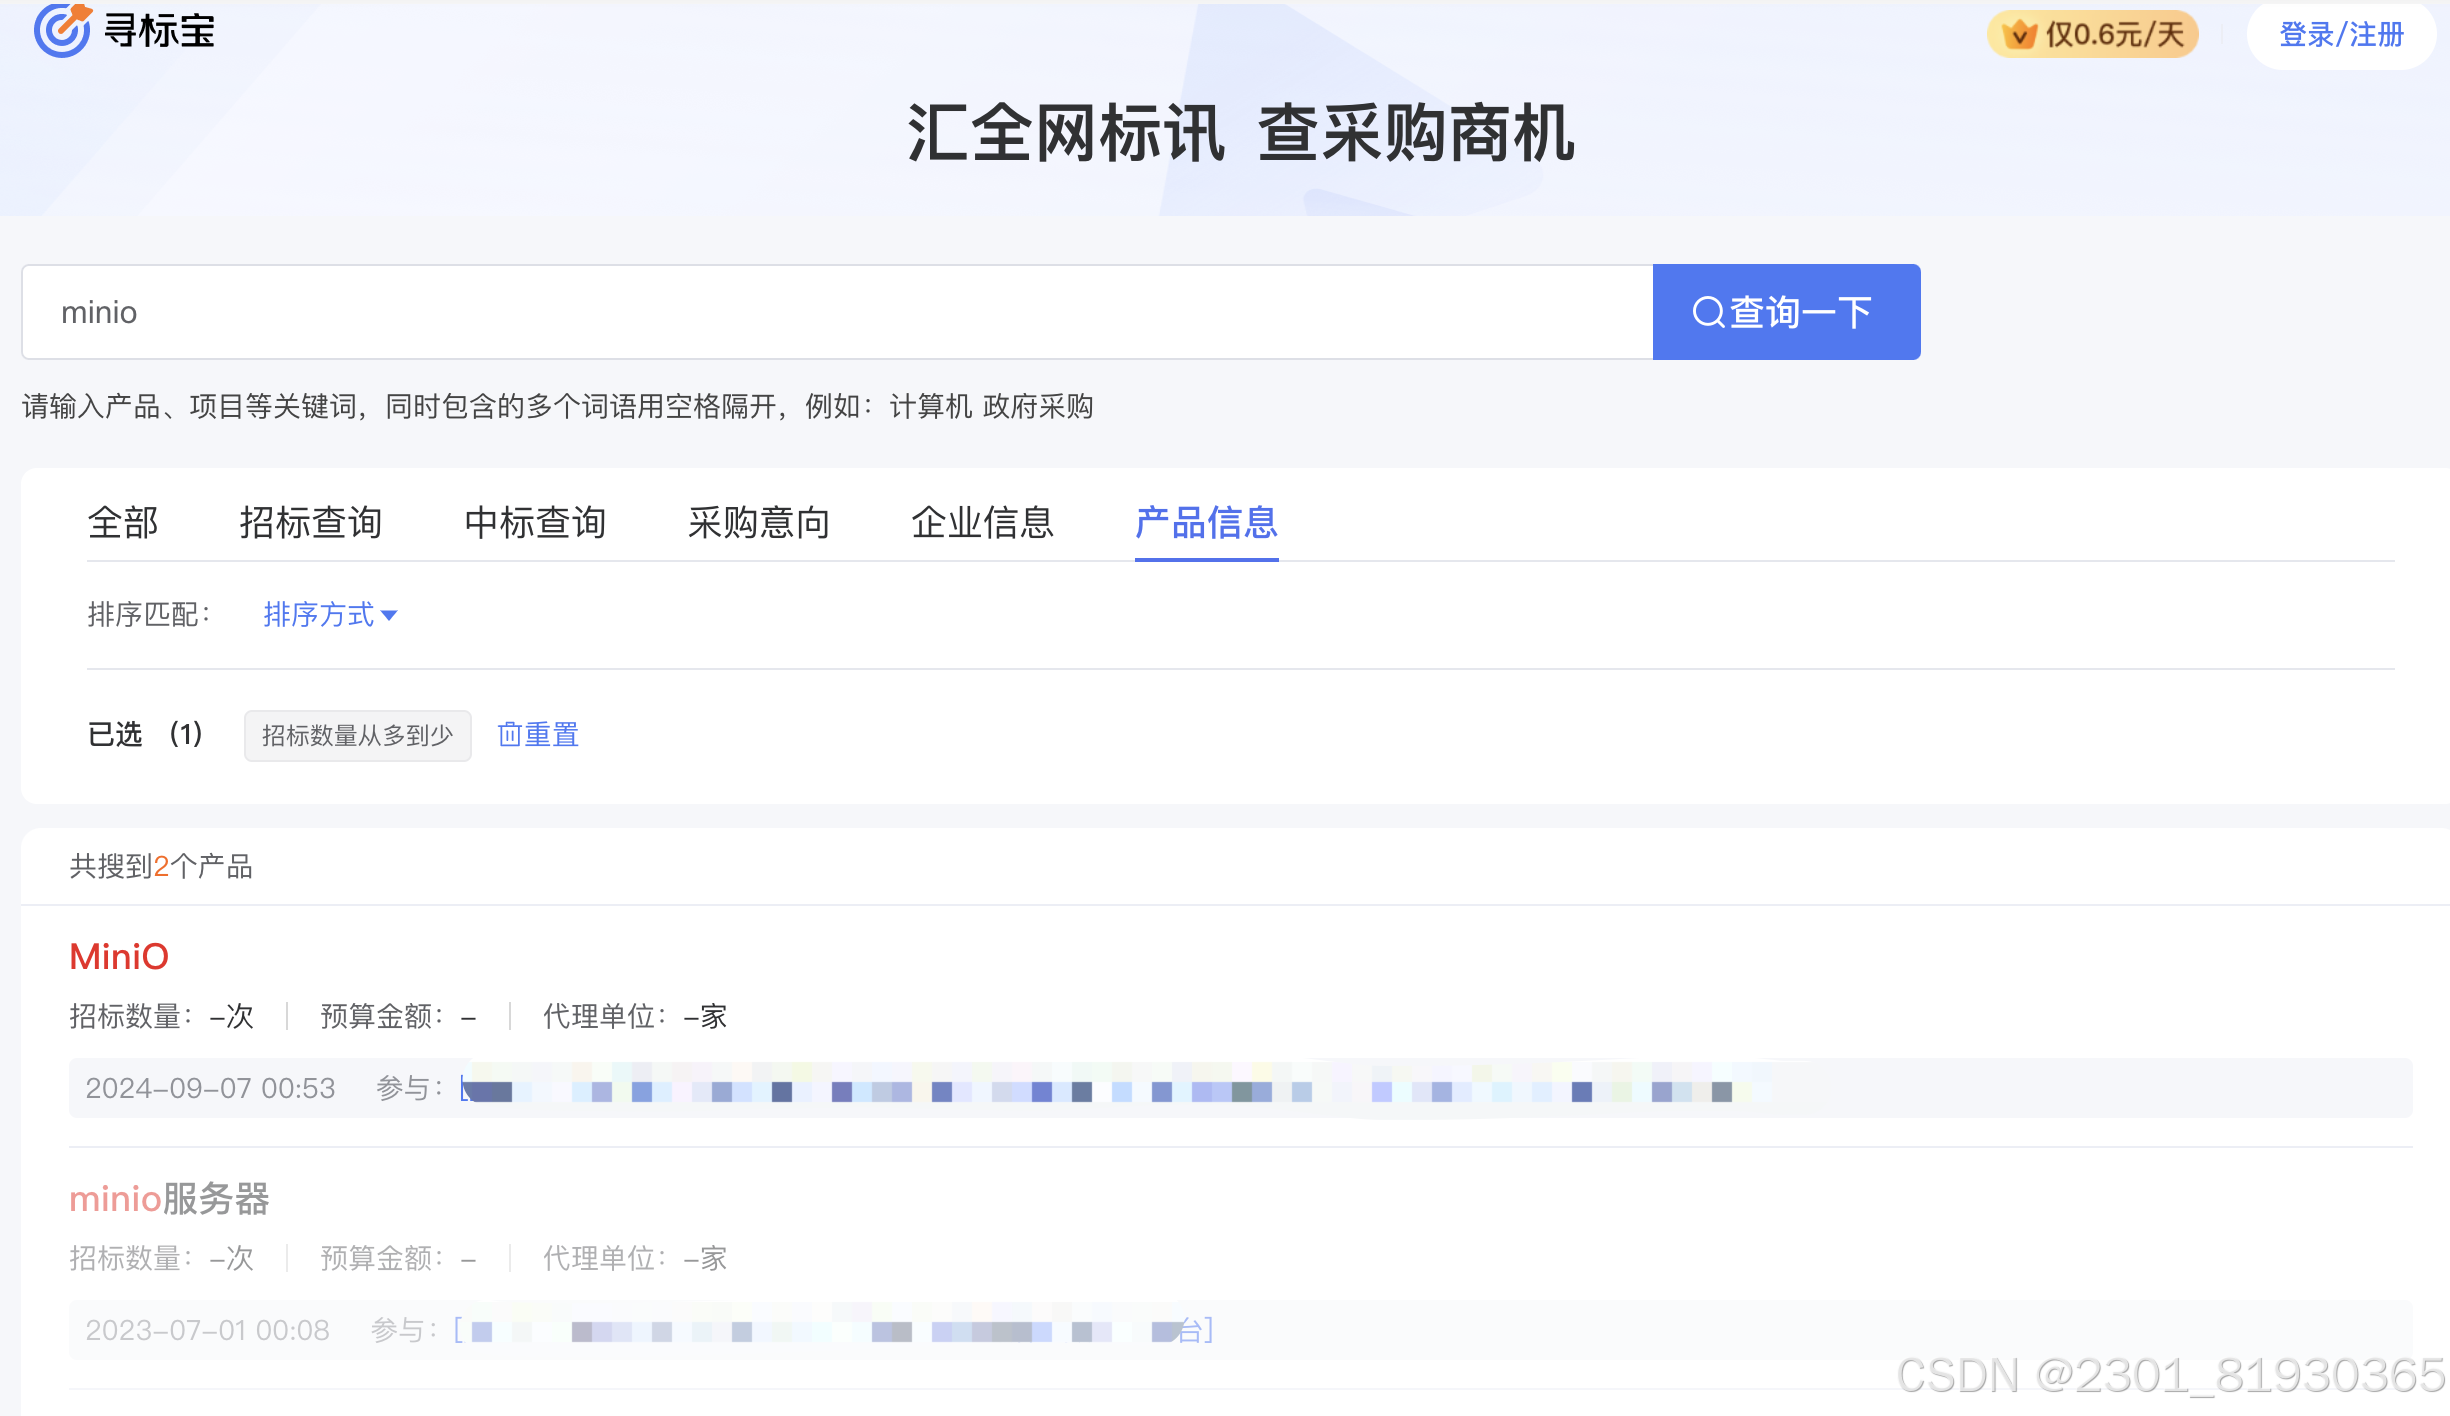Viewport: 2450px width, 1416px height.
Task: Focus the search field containing minio
Action: tap(837, 312)
